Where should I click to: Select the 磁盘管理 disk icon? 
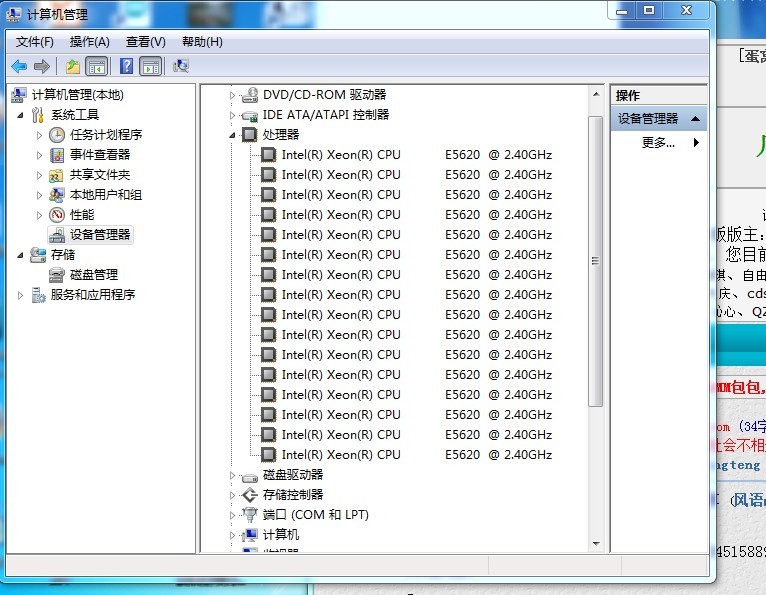point(57,275)
